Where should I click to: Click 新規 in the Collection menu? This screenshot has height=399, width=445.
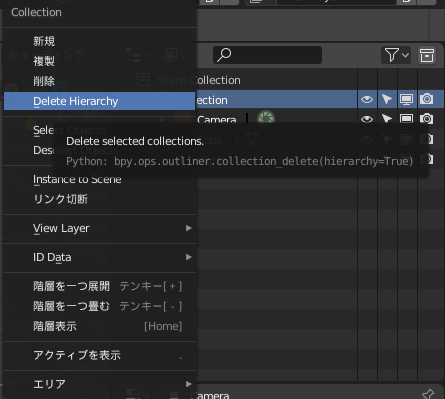[x=99, y=41]
